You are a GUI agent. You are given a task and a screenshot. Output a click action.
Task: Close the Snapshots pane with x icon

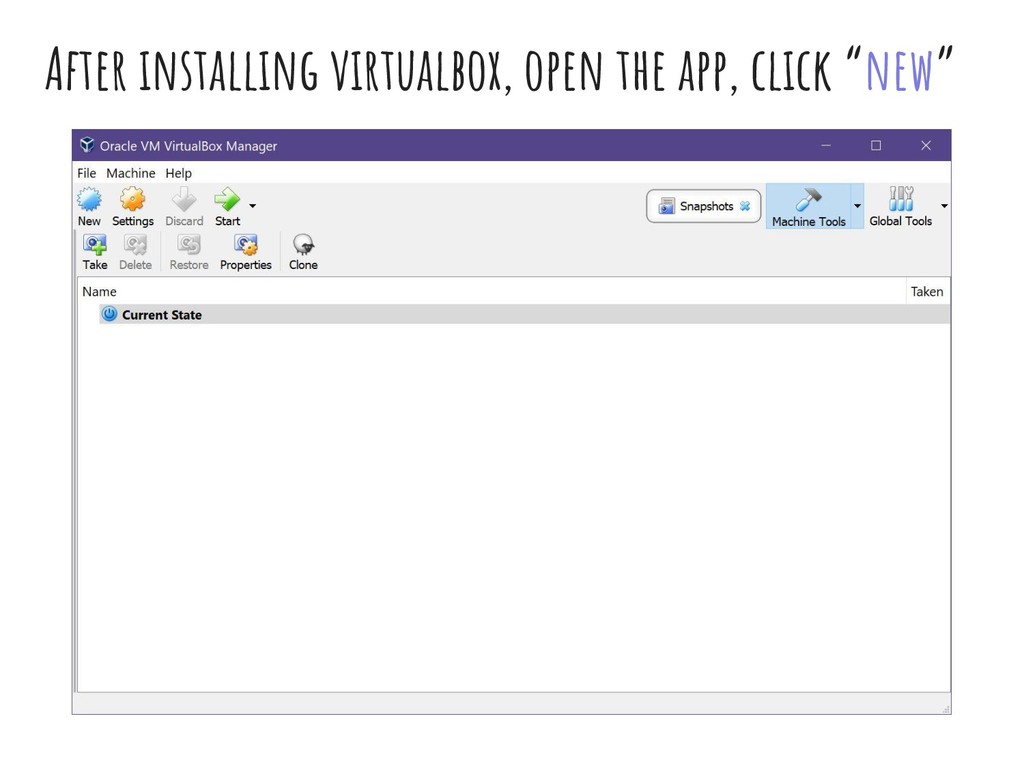pos(745,206)
